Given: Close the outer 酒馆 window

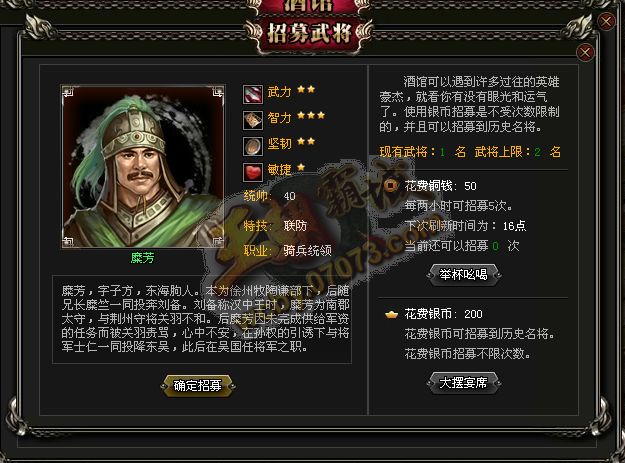Looking at the screenshot, I should click(606, 21).
